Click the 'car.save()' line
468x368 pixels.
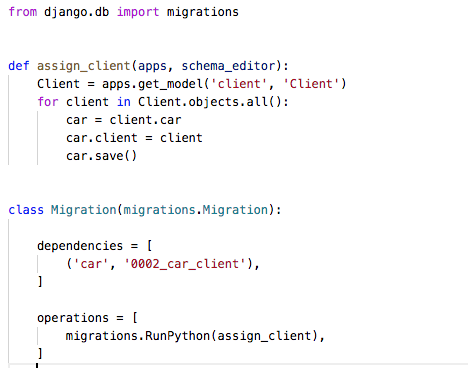click(101, 156)
